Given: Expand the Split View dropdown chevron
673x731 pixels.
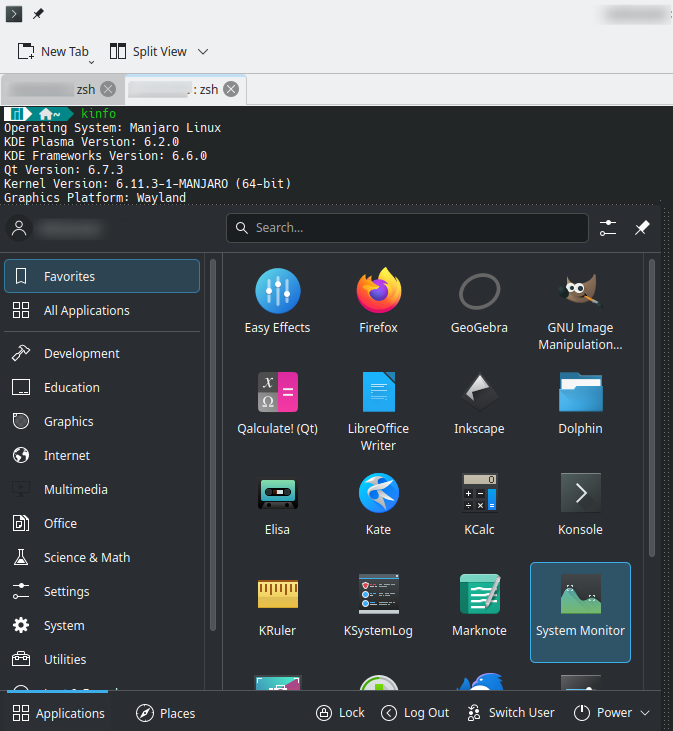Looking at the screenshot, I should 203,51.
